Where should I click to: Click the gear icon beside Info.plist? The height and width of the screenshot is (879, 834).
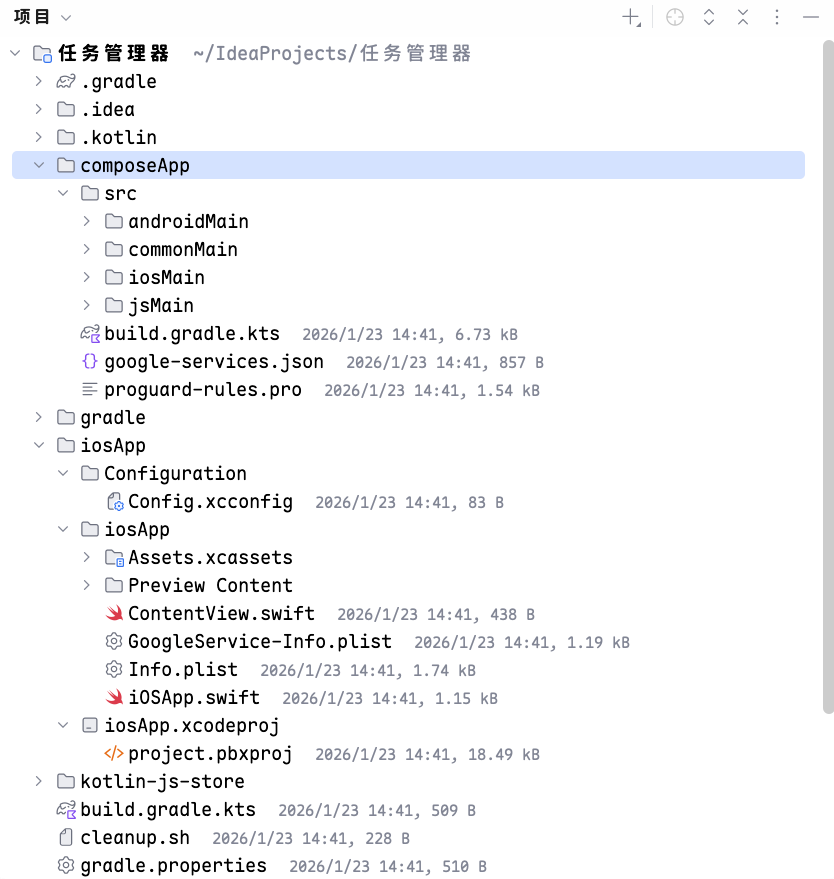pos(114,670)
